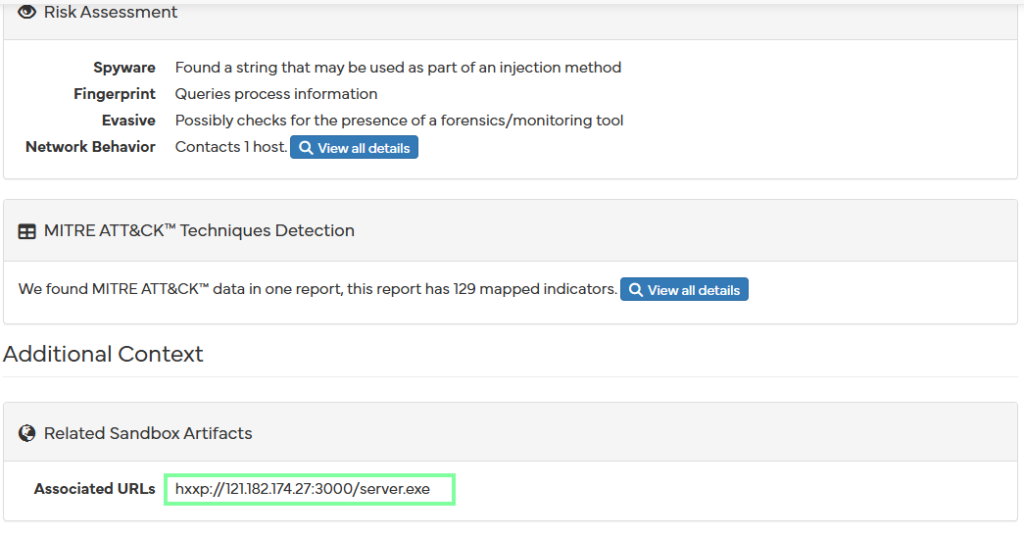Viewport: 1024px width, 538px height.
Task: Open View all details for MITRE ATT&CK report
Action: [684, 290]
